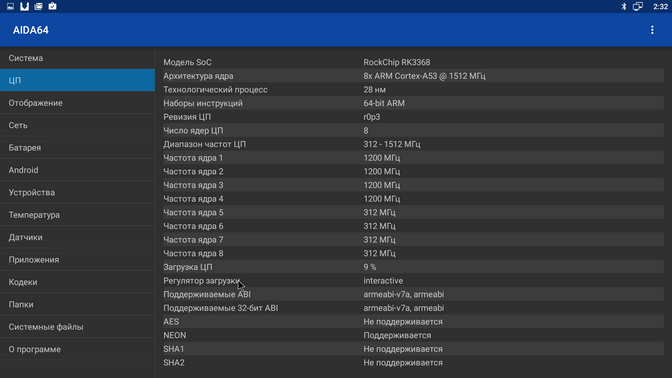Select the Ревизия ЦП row
Image resolution: width=672 pixels, height=378 pixels.
pyautogui.click(x=413, y=117)
